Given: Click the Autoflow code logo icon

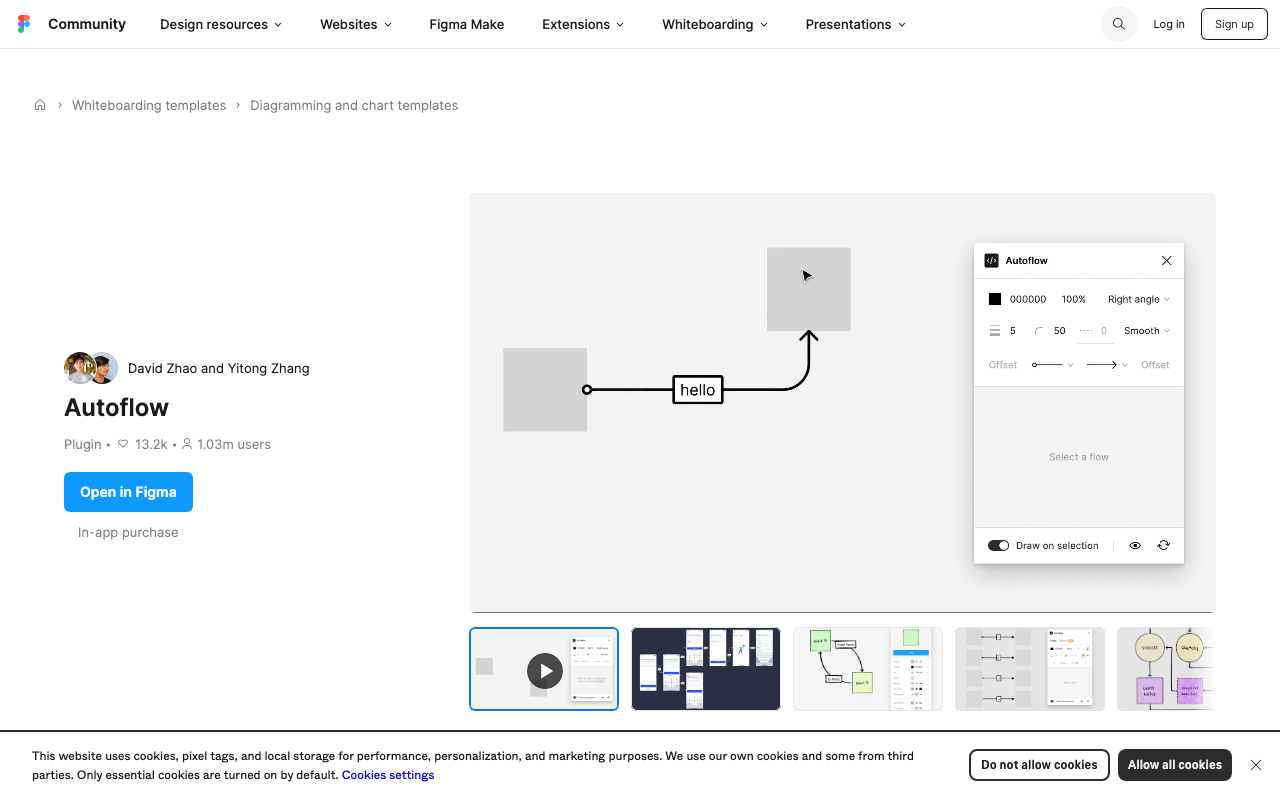Looking at the screenshot, I should (x=991, y=261).
